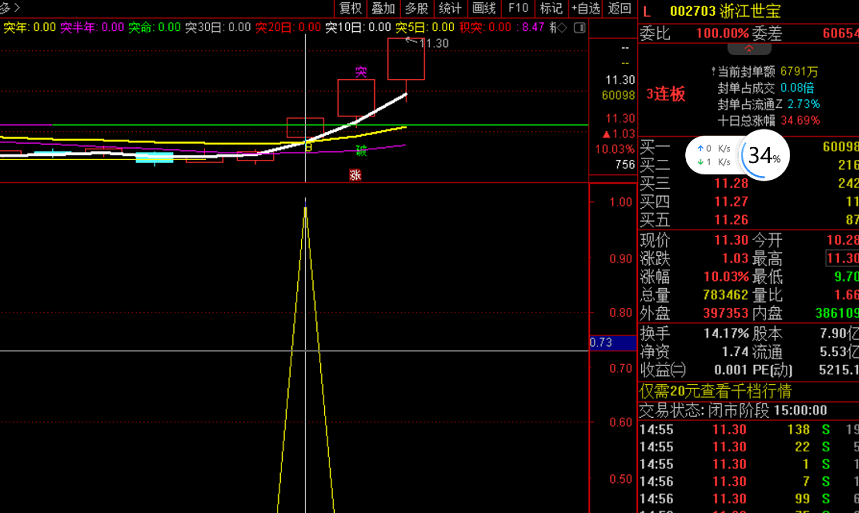Select stock title 002703 浙江世宝
The image size is (859, 513).
click(x=725, y=11)
